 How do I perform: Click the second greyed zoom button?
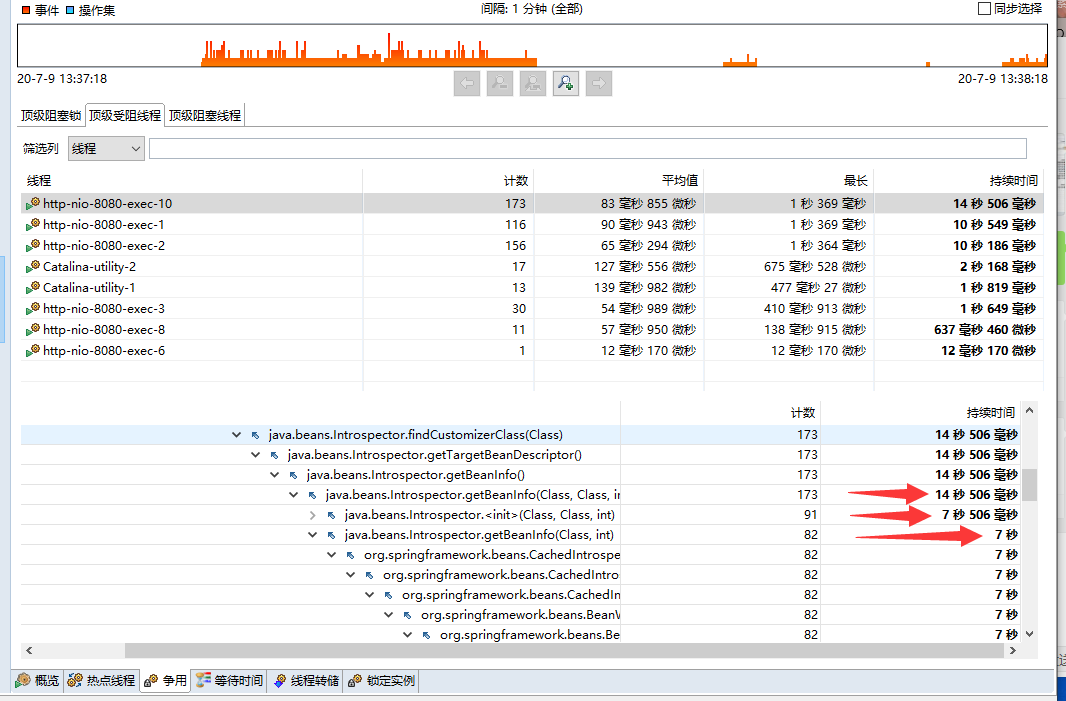(x=533, y=83)
